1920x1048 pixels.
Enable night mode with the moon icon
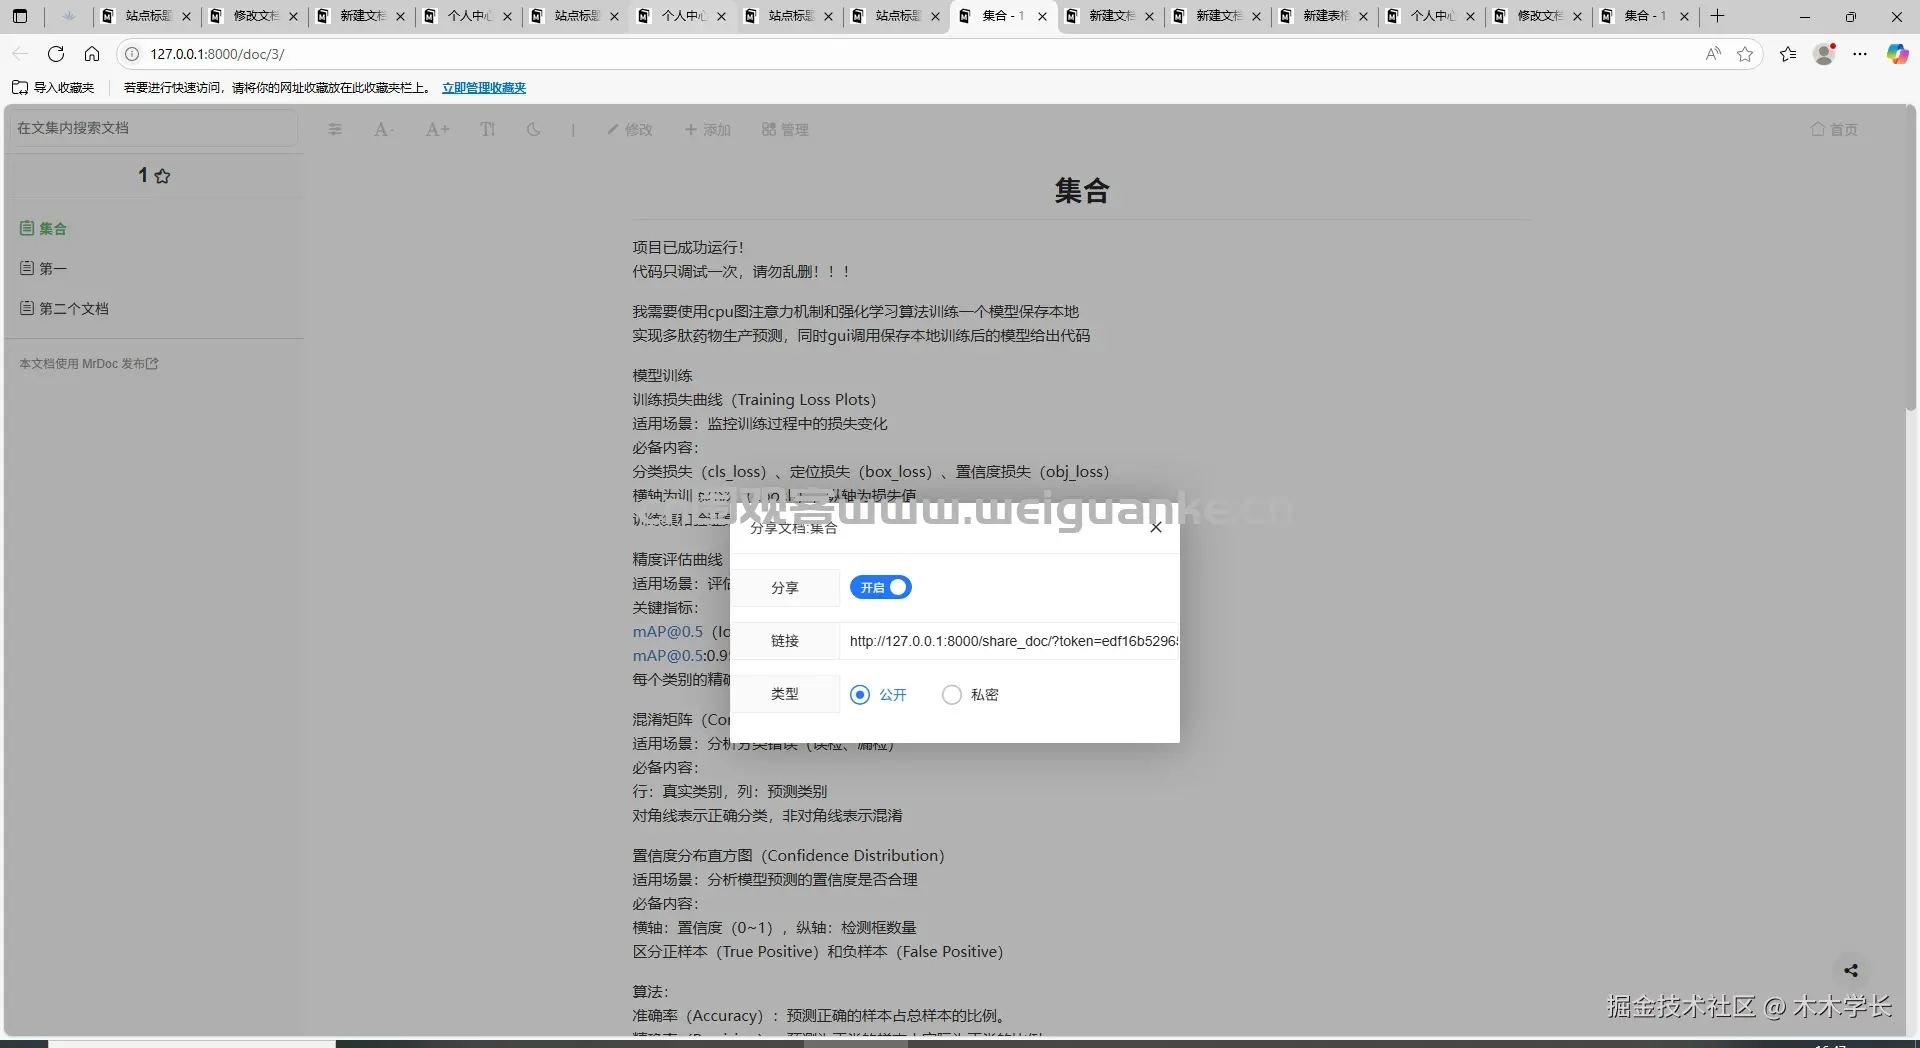534,129
